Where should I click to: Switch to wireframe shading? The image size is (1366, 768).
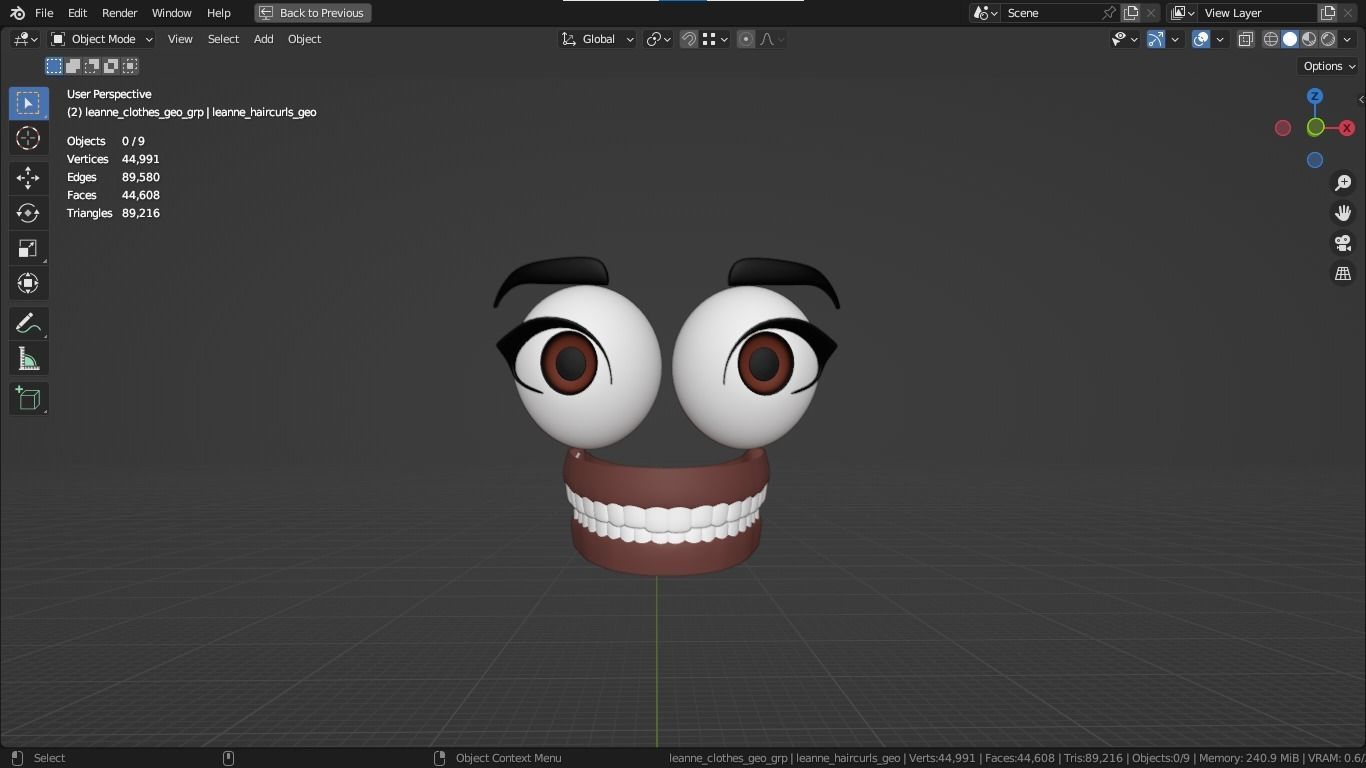(1271, 39)
